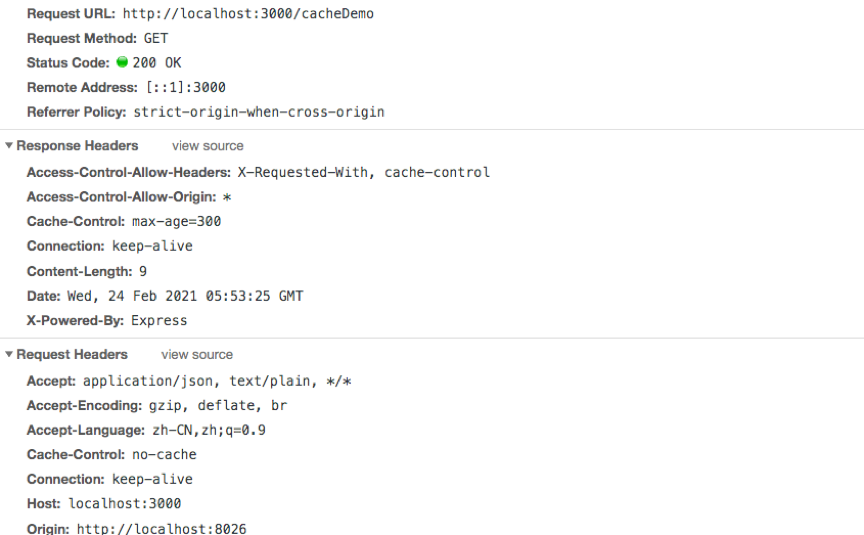Image resolution: width=864 pixels, height=535 pixels.
Task: Click the Access-Control-Allow-Headers value
Action: click(x=364, y=172)
